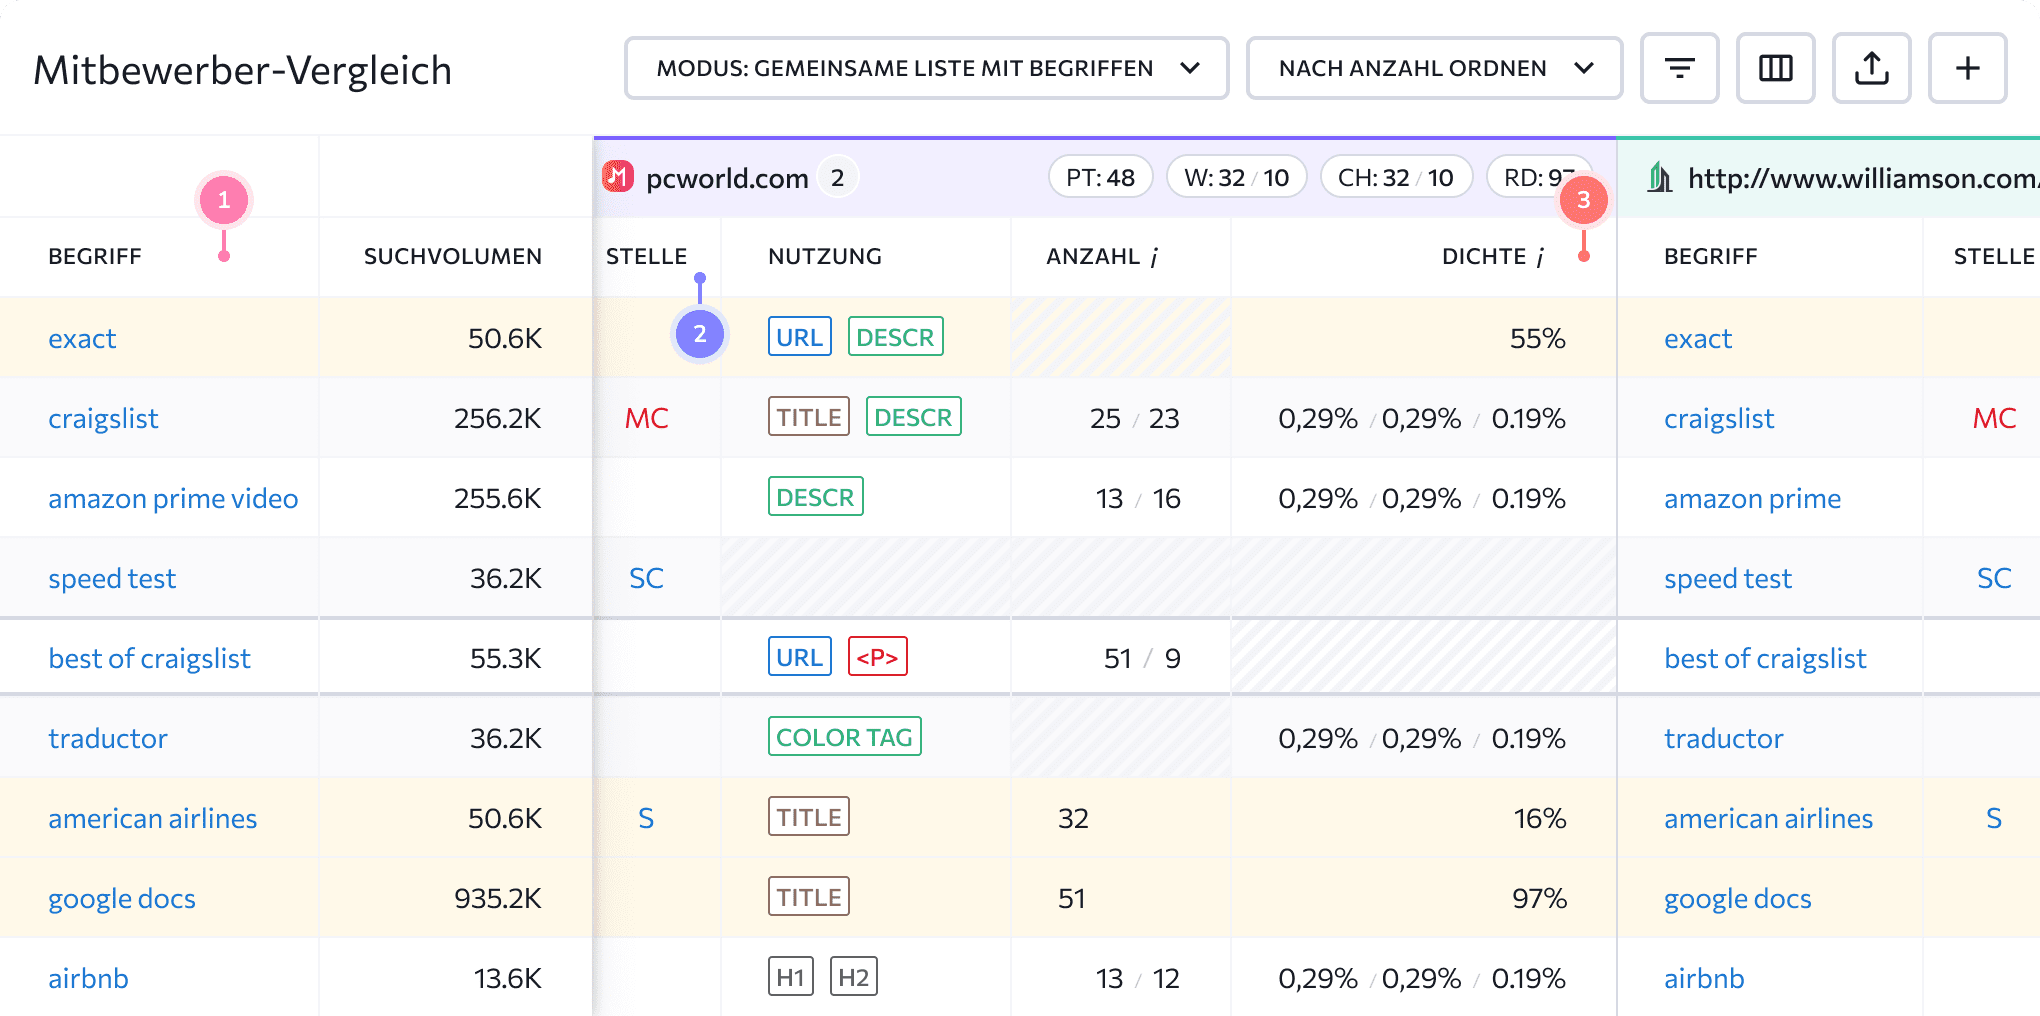Viewport: 2040px width, 1016px height.
Task: Click the 51 / 9 count in best of craigslist row
Action: pyautogui.click(x=1142, y=659)
